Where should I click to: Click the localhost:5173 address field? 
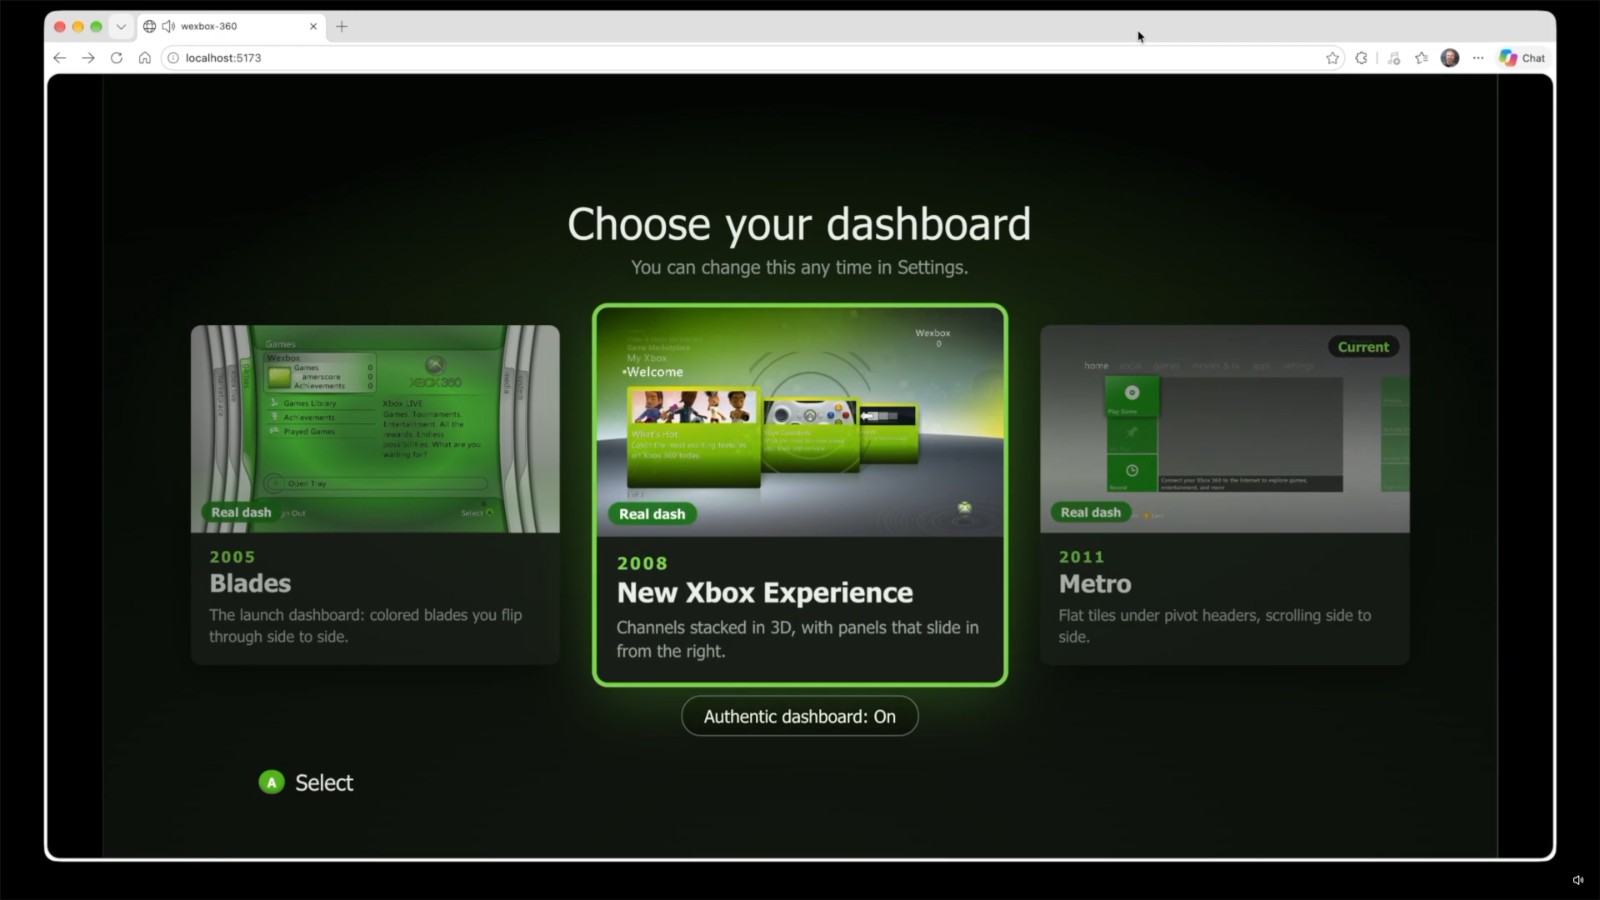740,58
